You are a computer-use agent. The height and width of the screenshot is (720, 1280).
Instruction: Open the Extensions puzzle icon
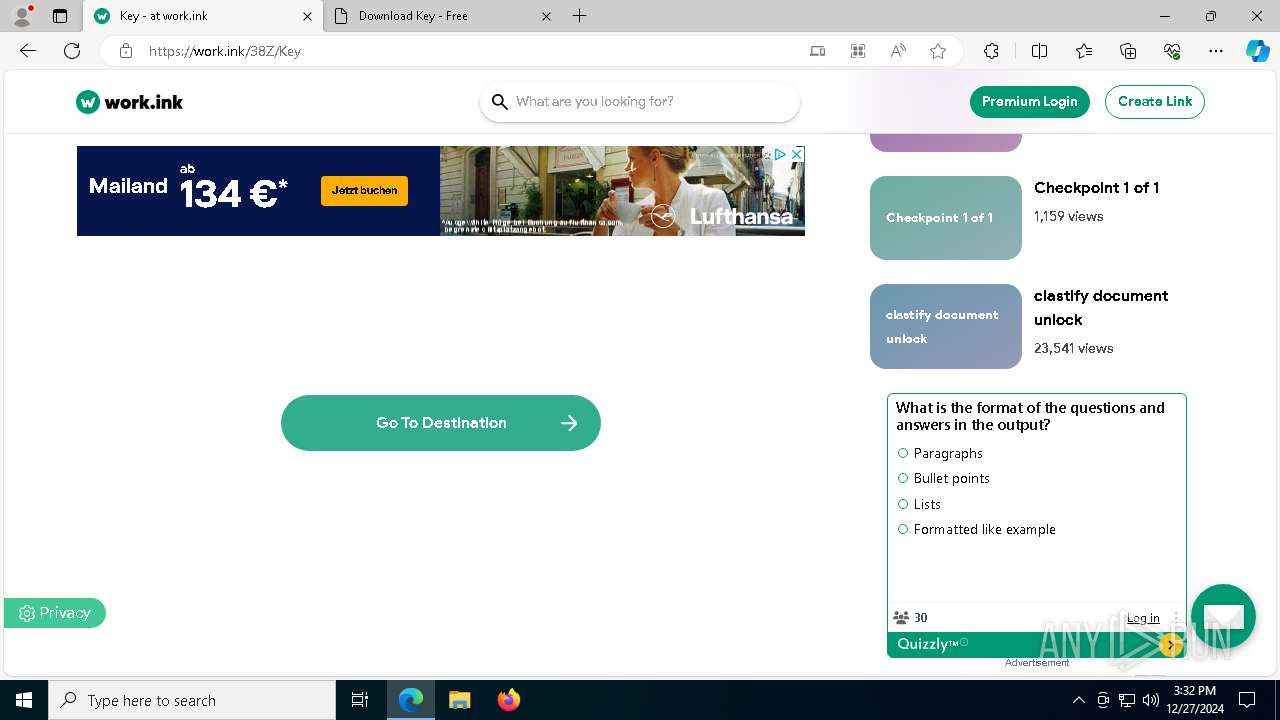(x=991, y=51)
